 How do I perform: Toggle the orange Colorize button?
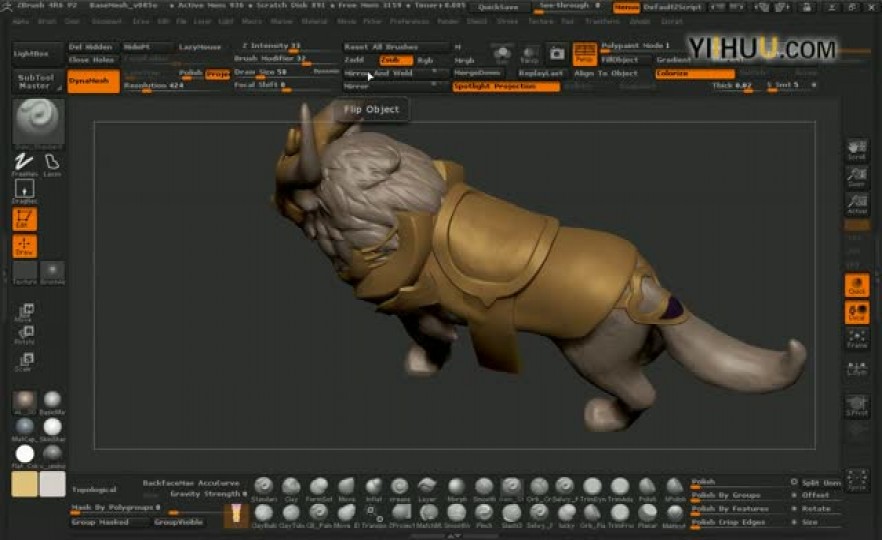click(695, 74)
